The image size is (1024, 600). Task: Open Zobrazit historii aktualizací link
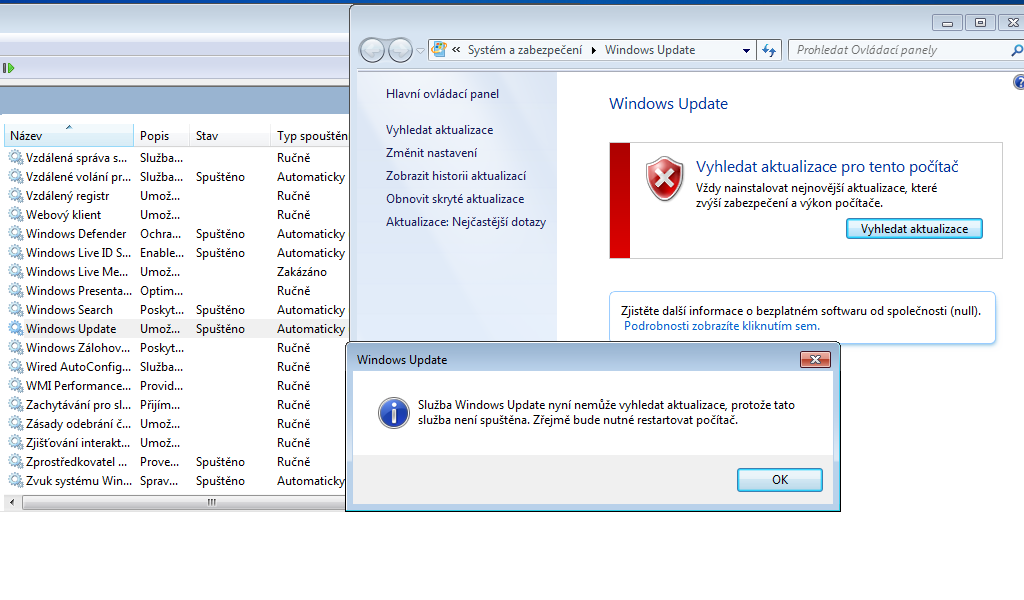tap(456, 176)
